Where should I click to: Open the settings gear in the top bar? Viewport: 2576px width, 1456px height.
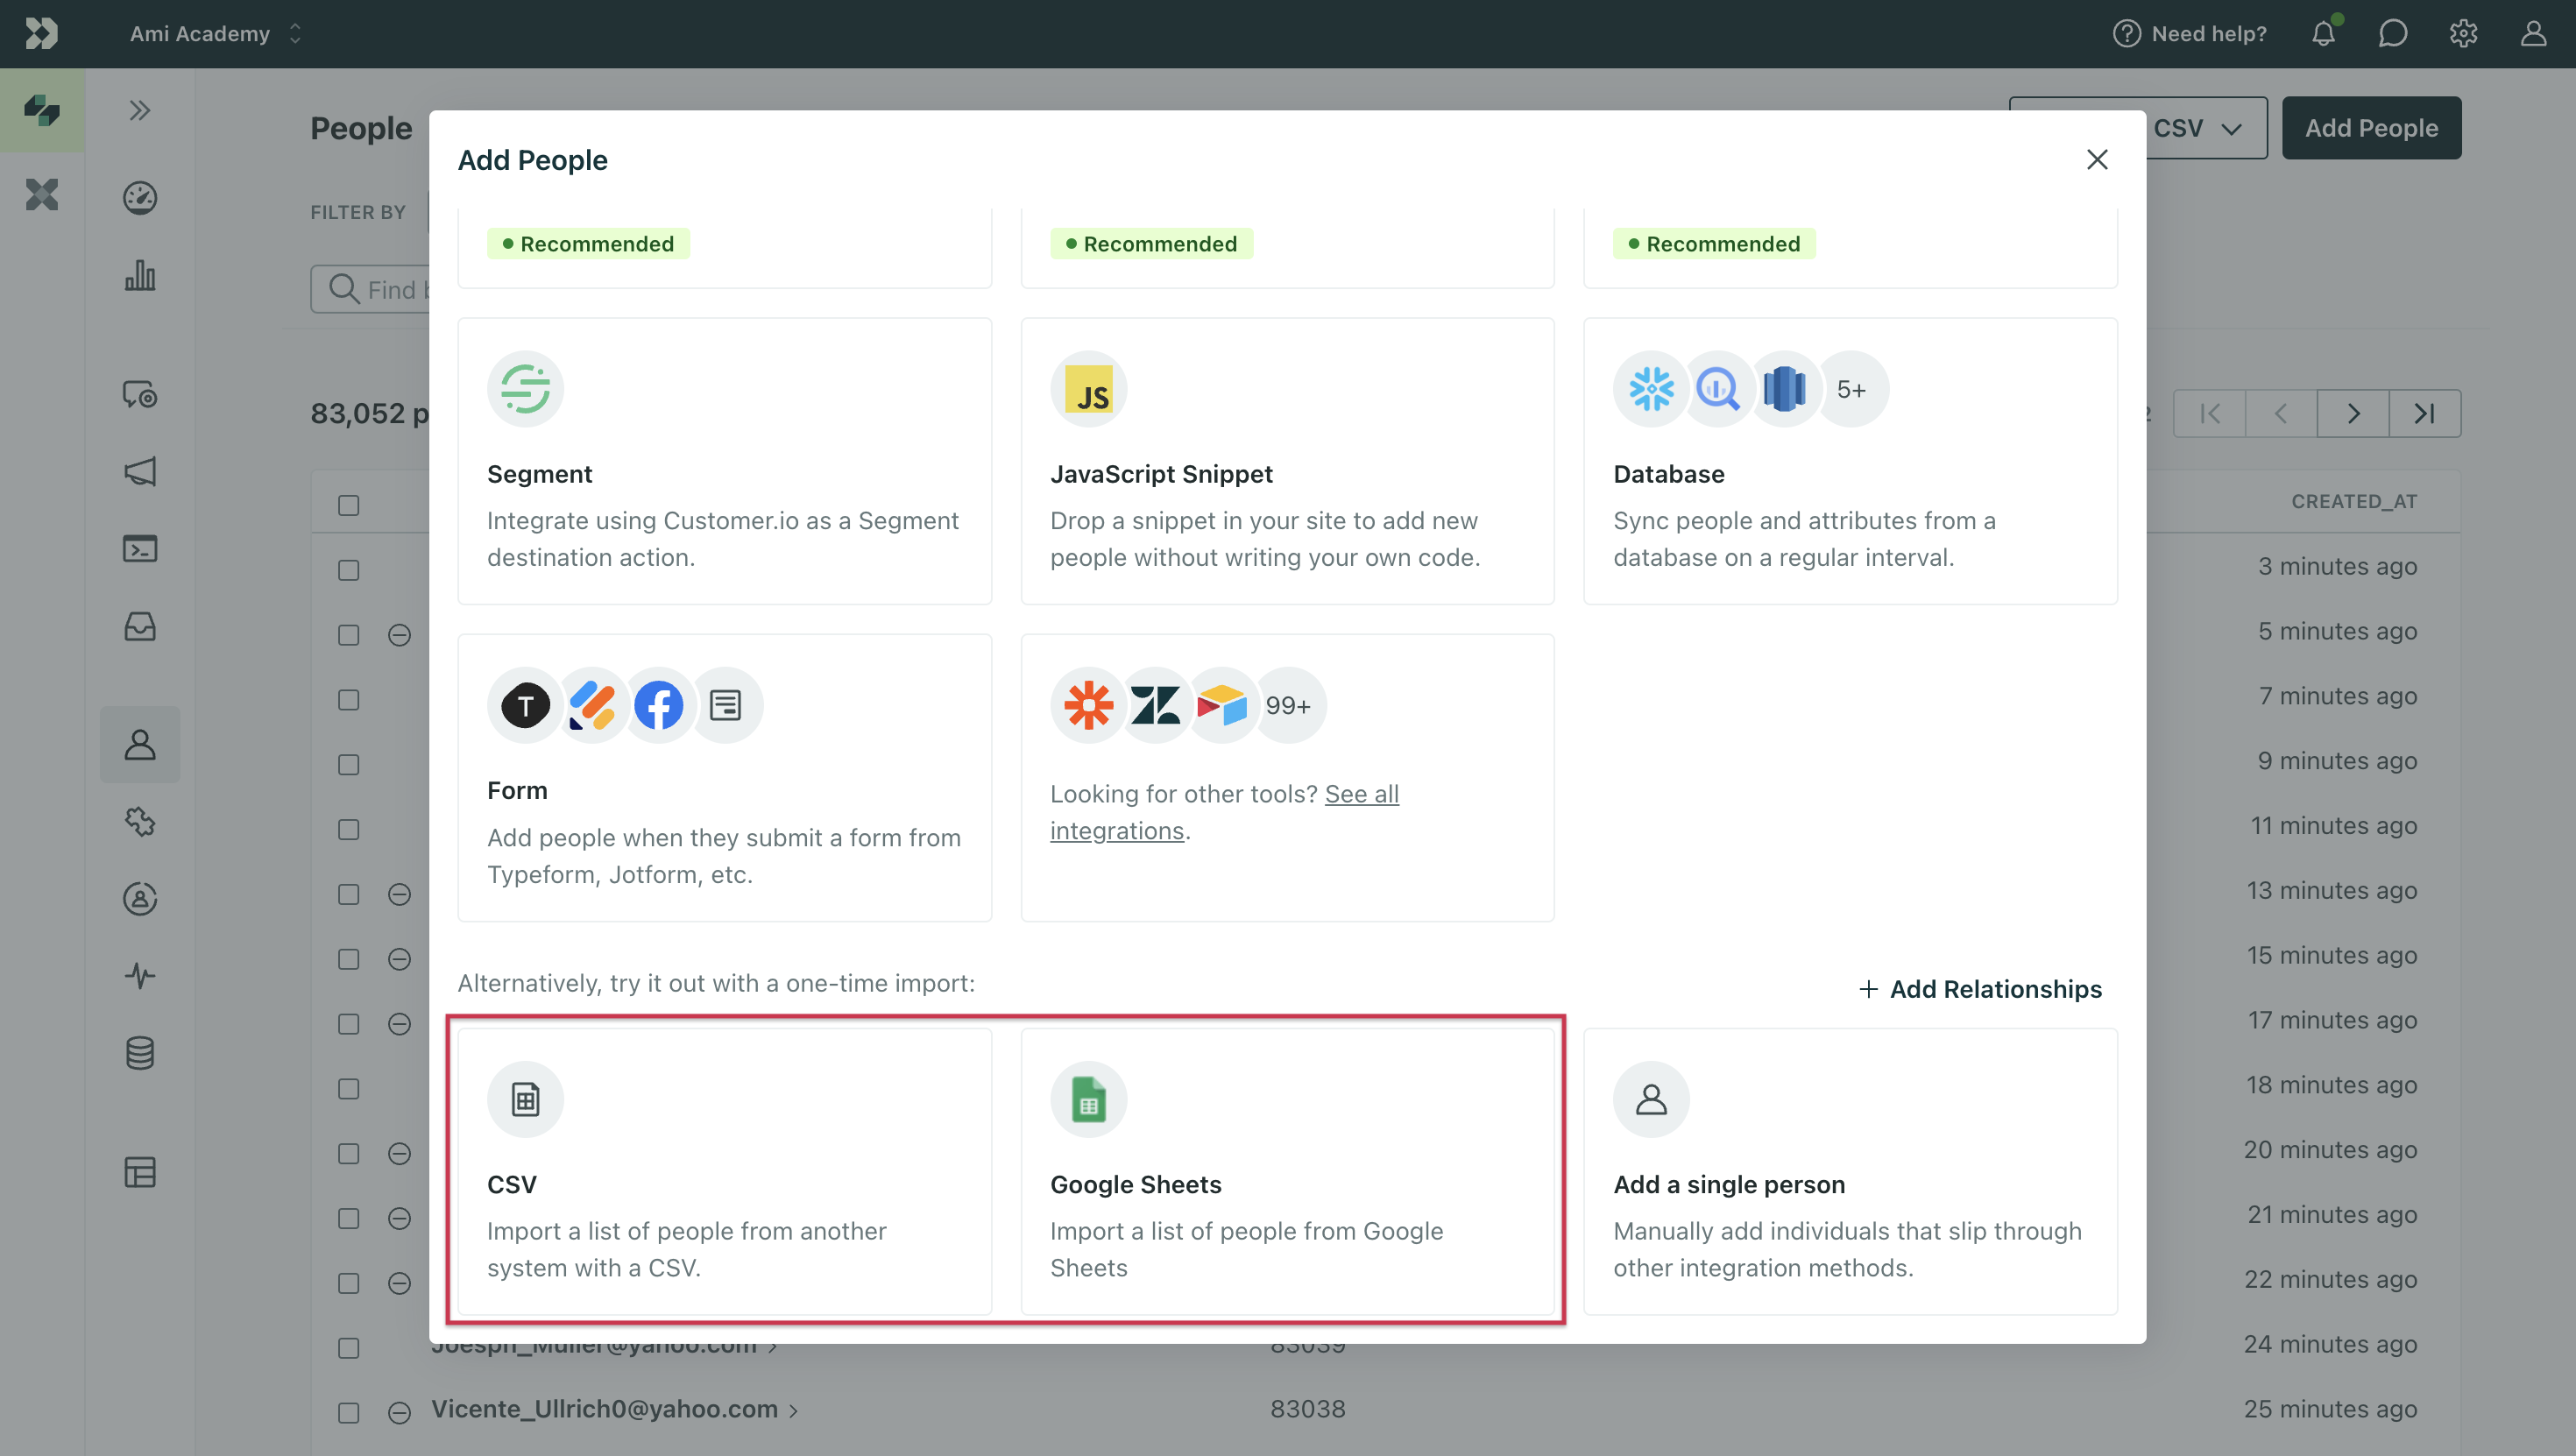2463,33
